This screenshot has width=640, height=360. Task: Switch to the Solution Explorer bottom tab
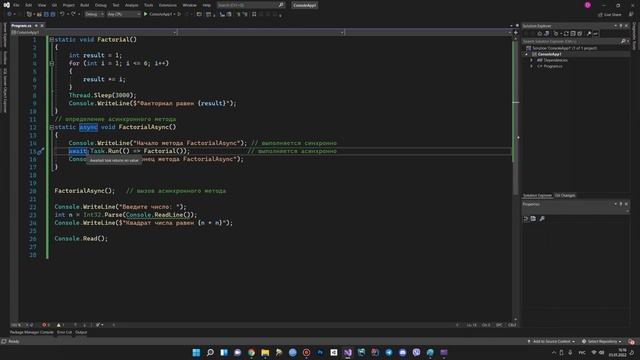[537, 196]
